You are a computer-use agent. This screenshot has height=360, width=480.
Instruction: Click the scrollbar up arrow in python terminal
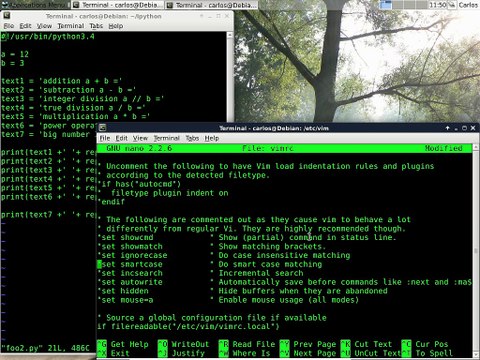coord(230,35)
